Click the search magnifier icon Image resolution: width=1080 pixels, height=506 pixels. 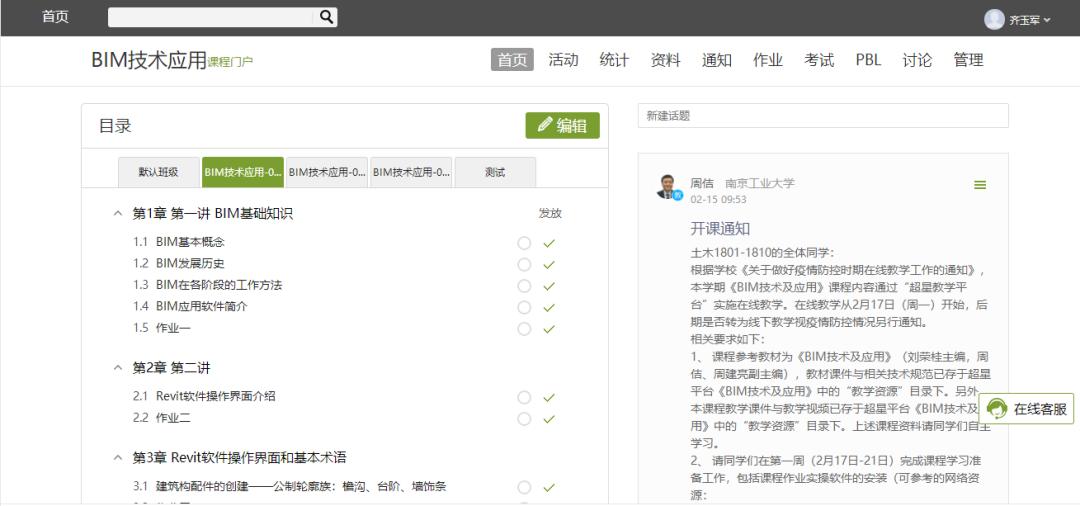[326, 17]
